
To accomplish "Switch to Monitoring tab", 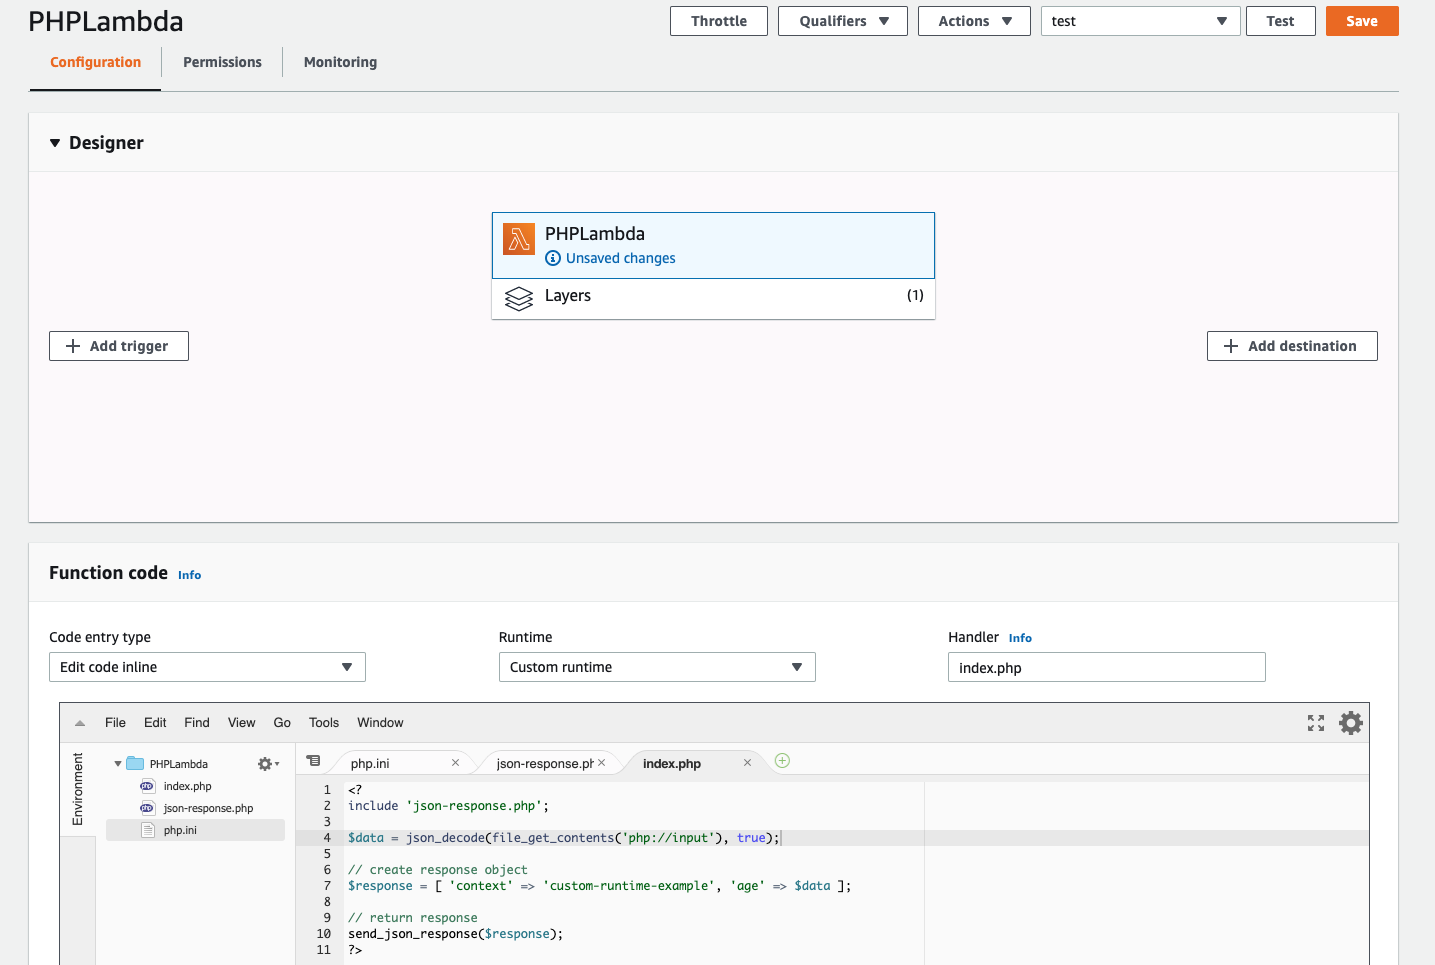I will point(340,62).
